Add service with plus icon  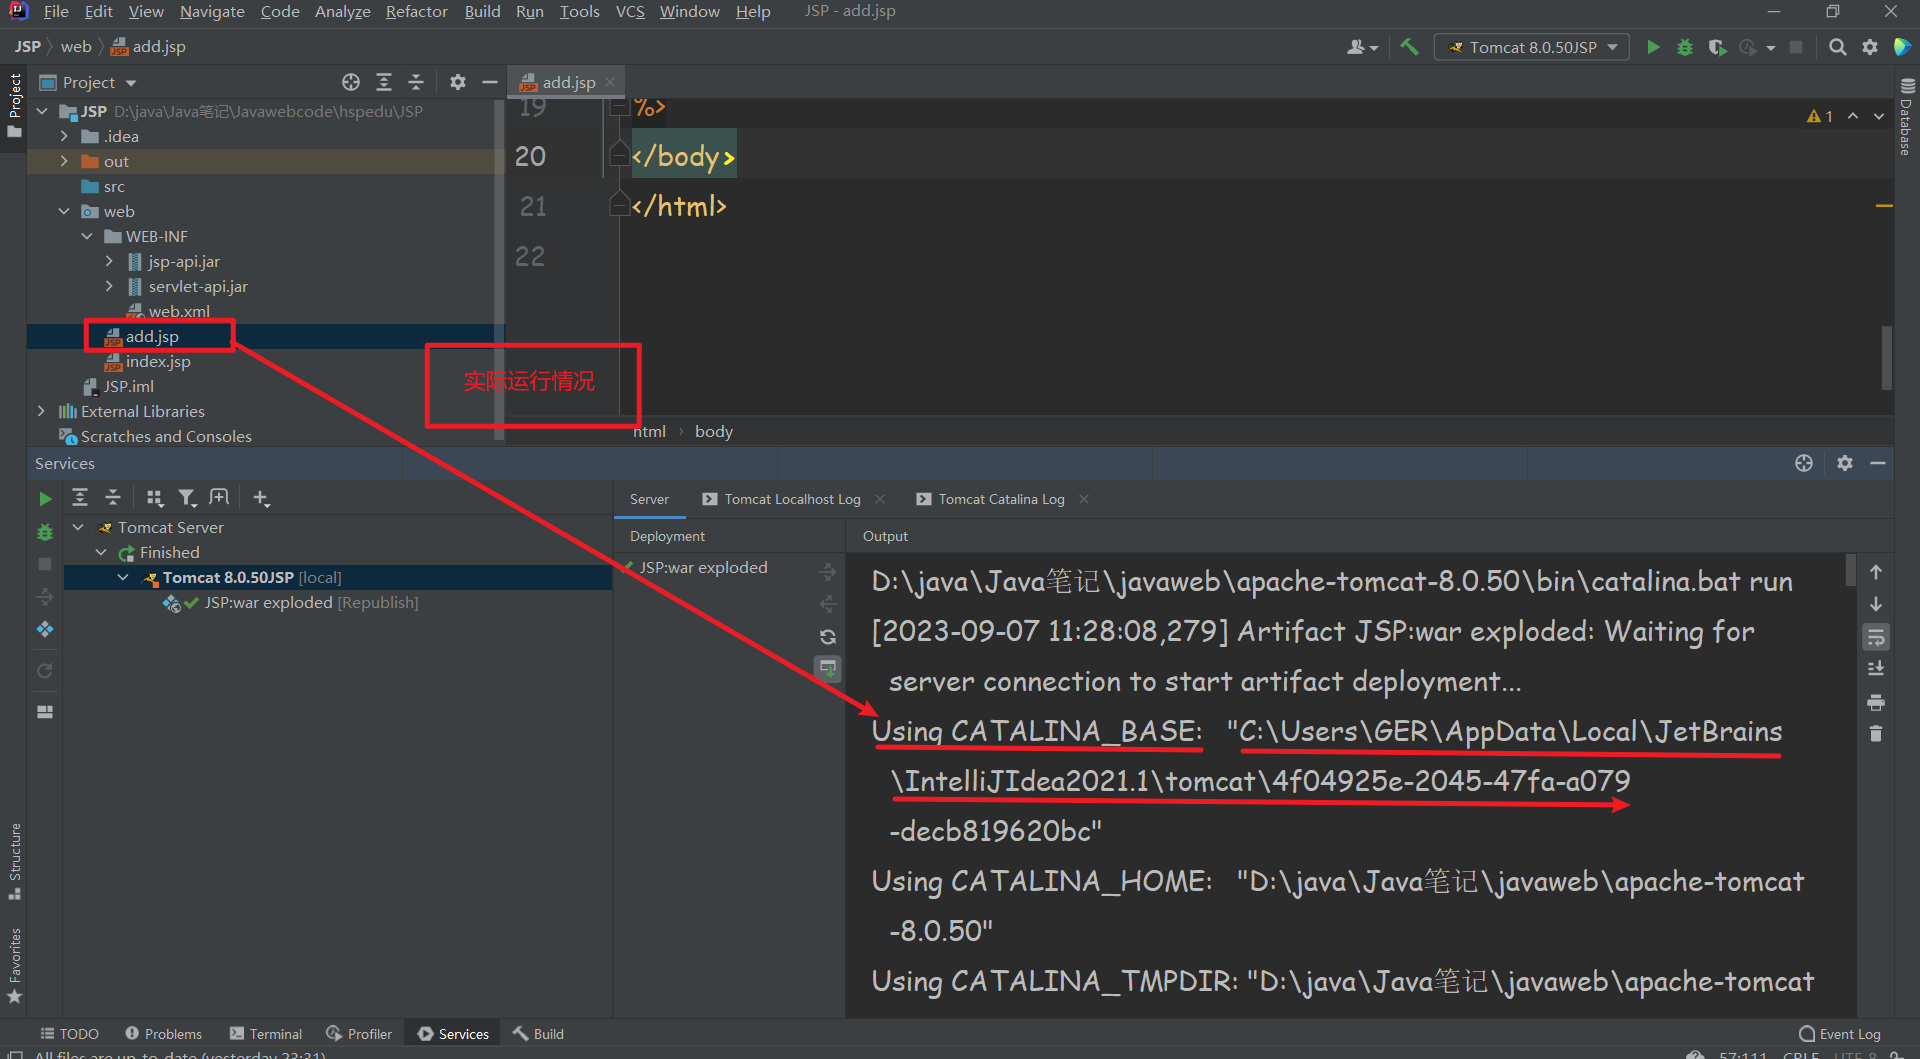pyautogui.click(x=261, y=498)
